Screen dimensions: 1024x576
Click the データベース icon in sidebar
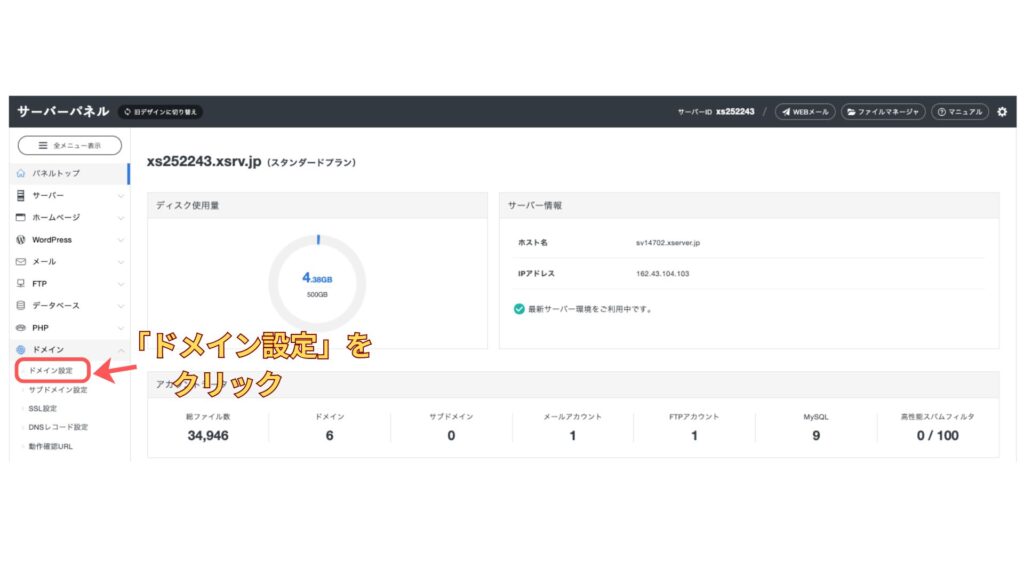21,306
